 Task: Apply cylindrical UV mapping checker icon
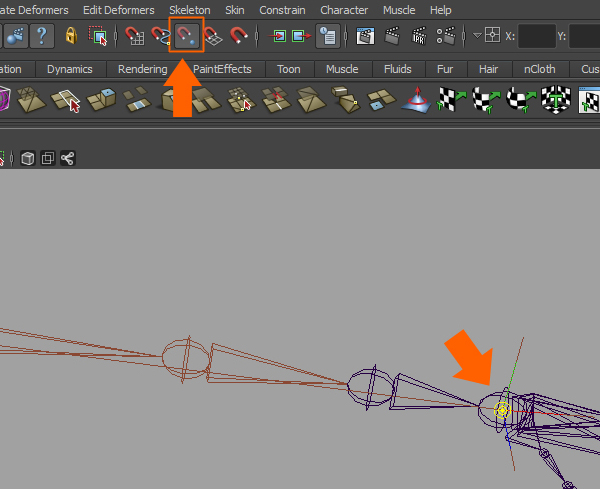[x=486, y=99]
